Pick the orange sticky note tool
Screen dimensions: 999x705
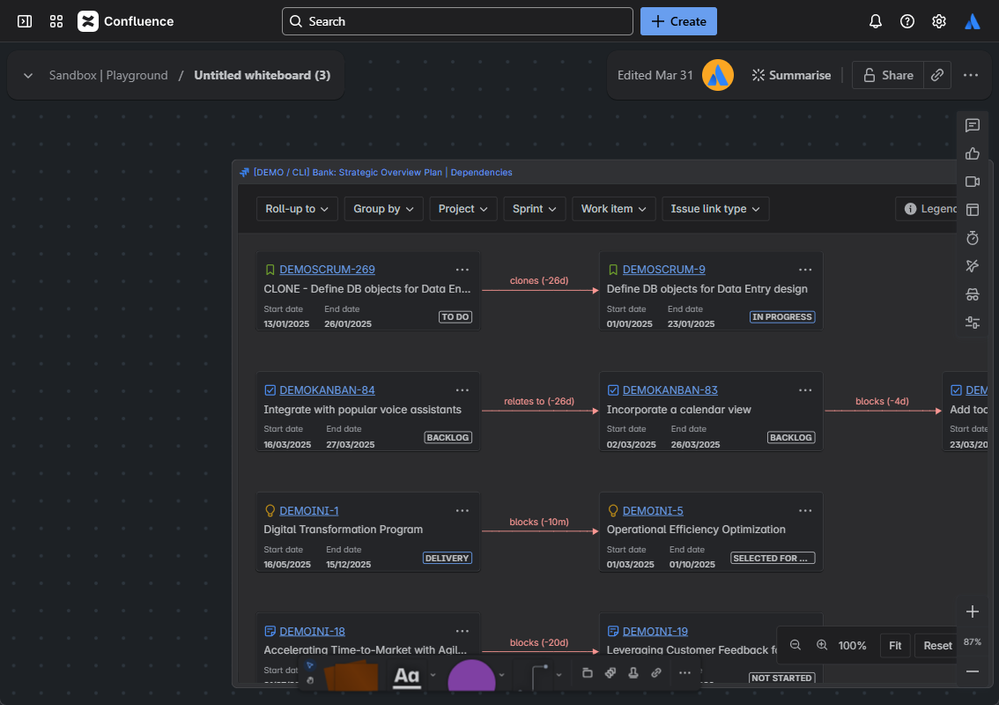(352, 676)
